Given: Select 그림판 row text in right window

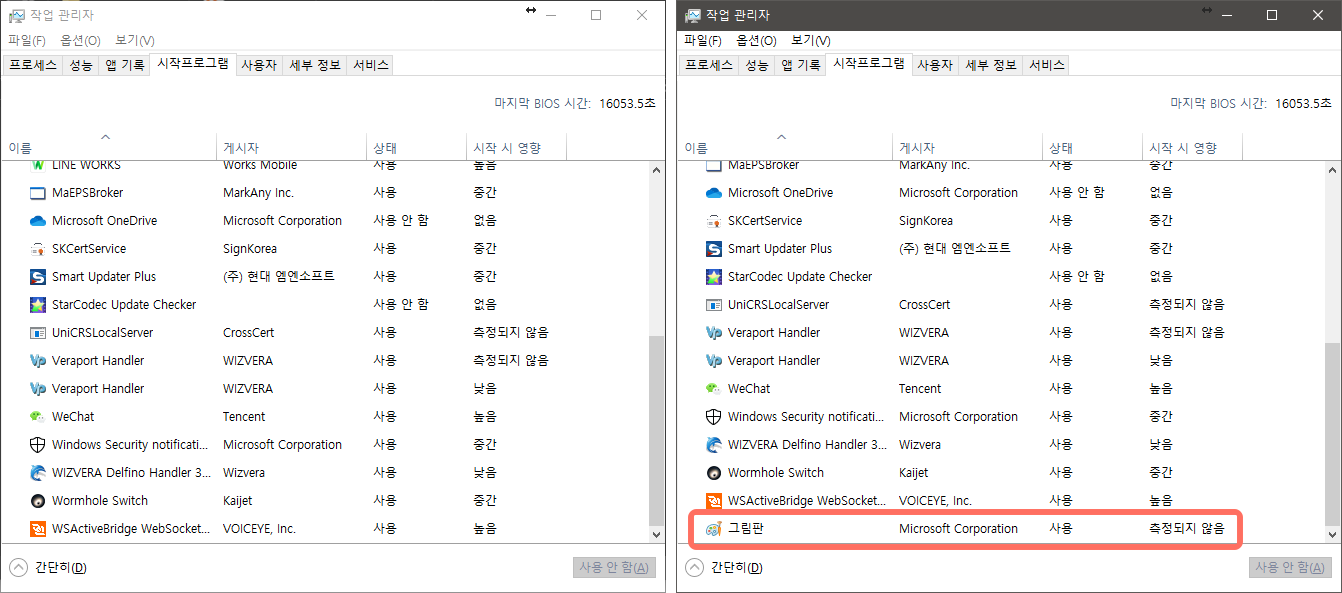Looking at the screenshot, I should pyautogui.click(x=747, y=529).
